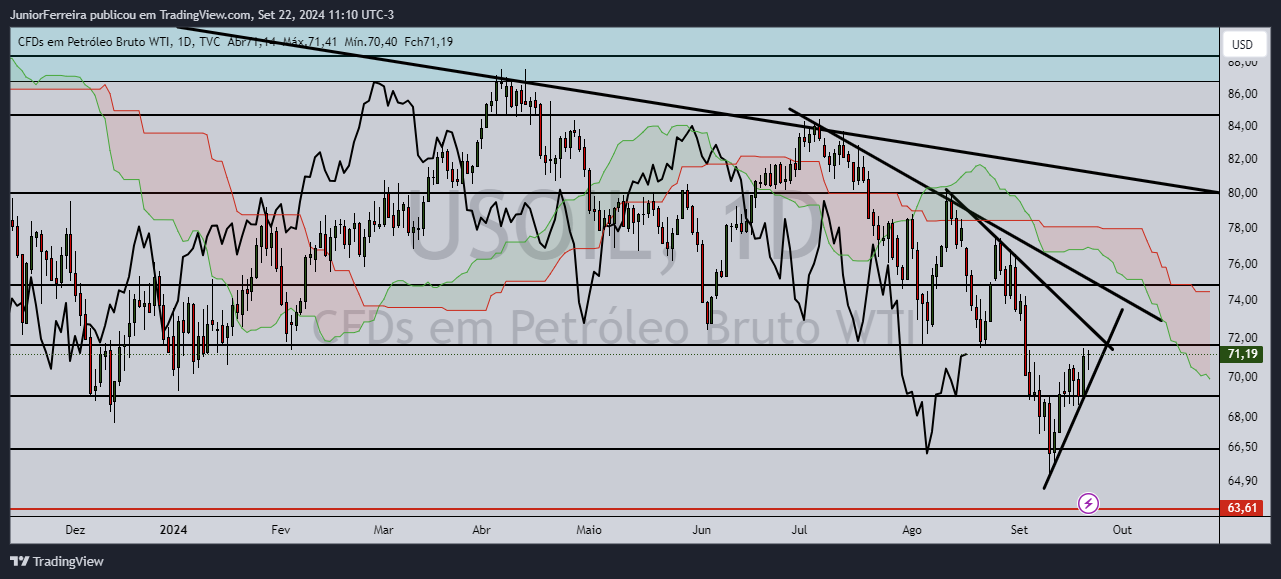The width and height of the screenshot is (1281, 579).
Task: Click the 64,90 price axis label
Action: (x=1242, y=481)
